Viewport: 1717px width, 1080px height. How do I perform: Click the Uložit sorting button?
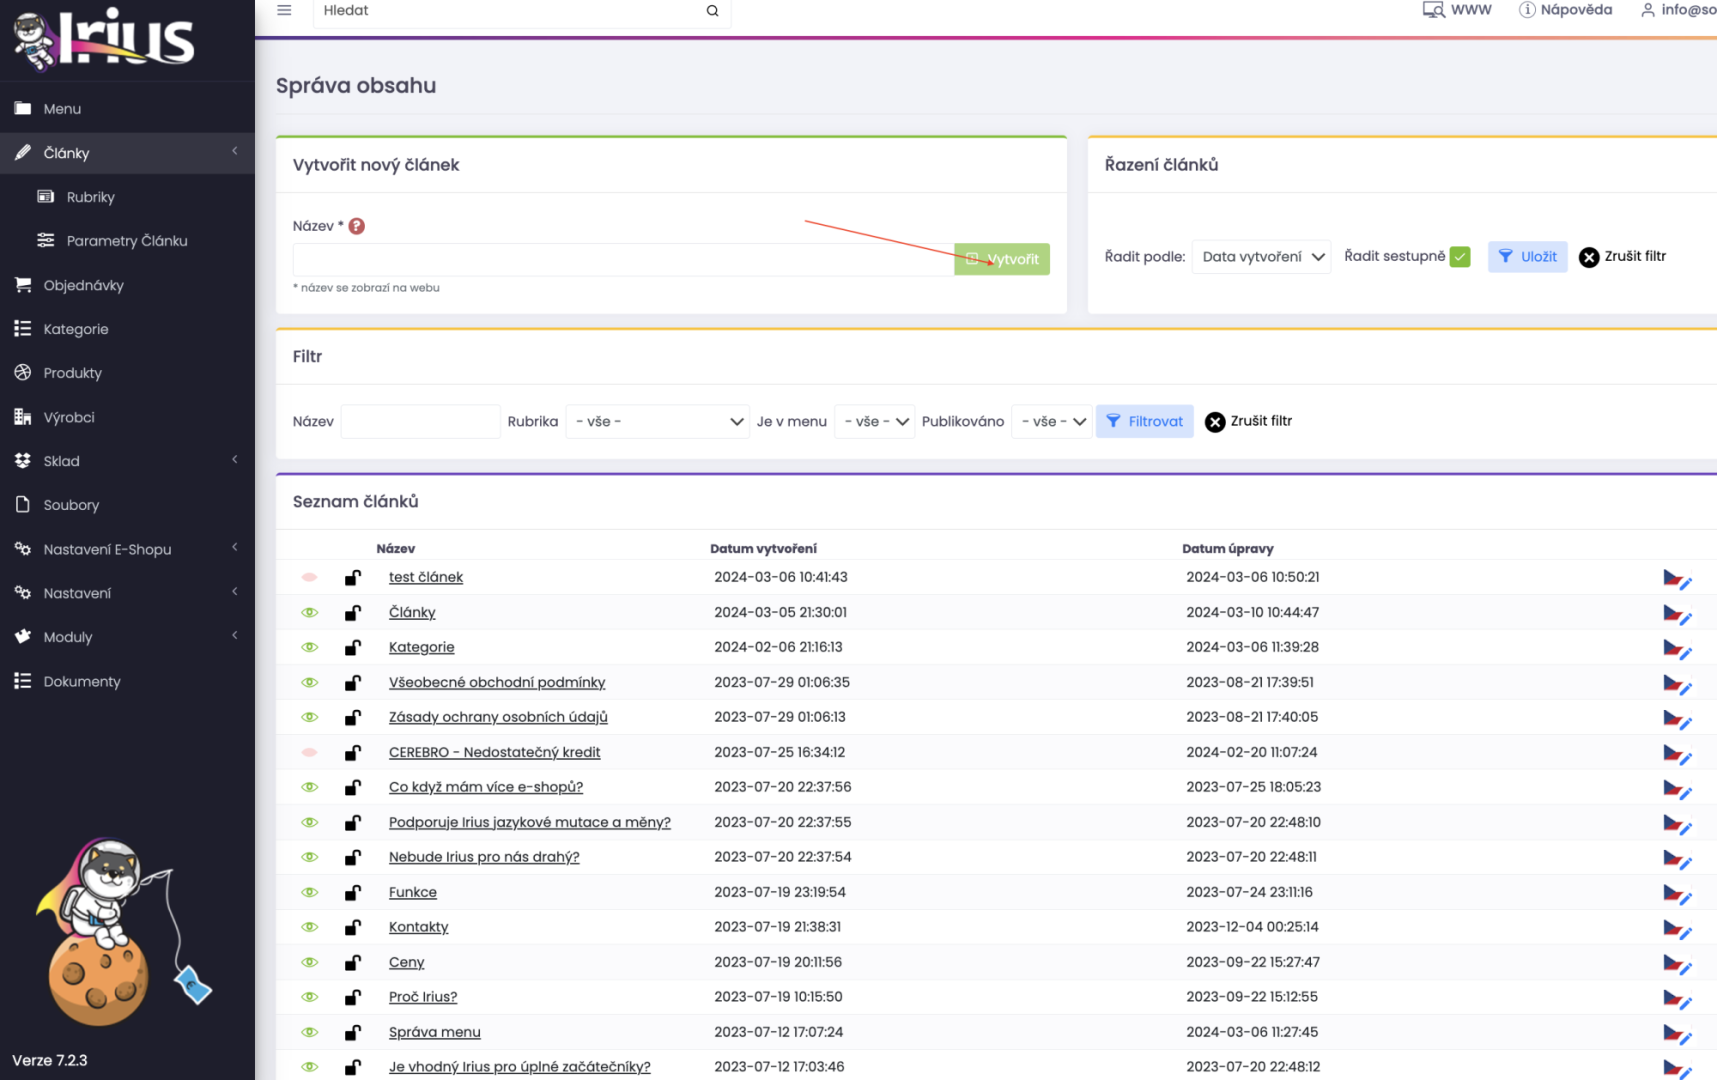coord(1527,257)
